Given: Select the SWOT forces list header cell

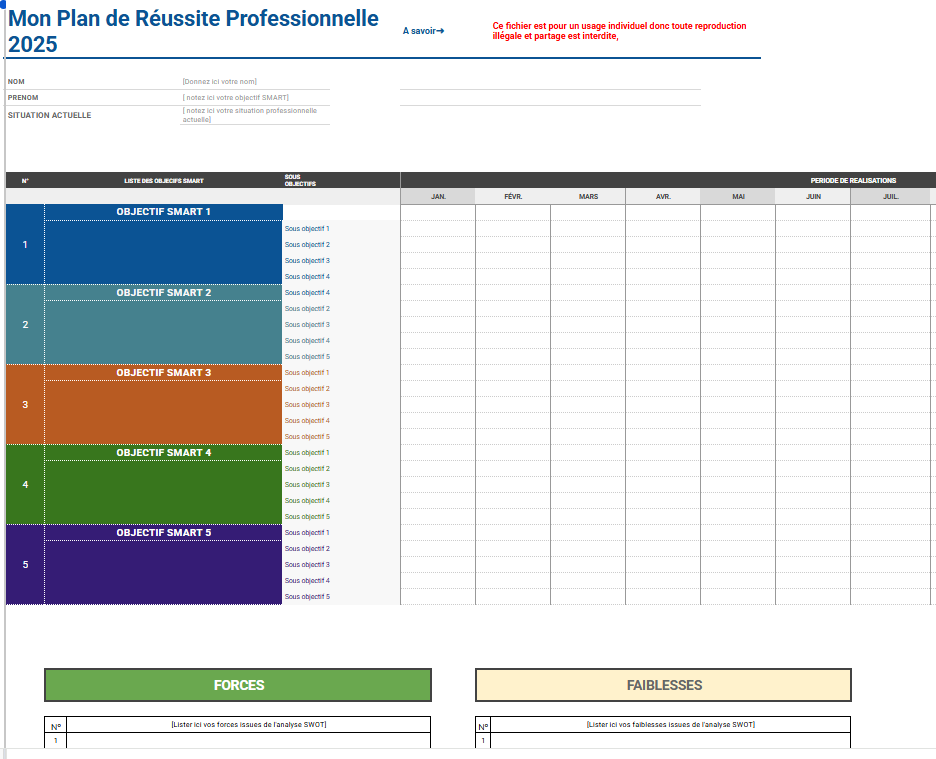Looking at the screenshot, I should 248,724.
